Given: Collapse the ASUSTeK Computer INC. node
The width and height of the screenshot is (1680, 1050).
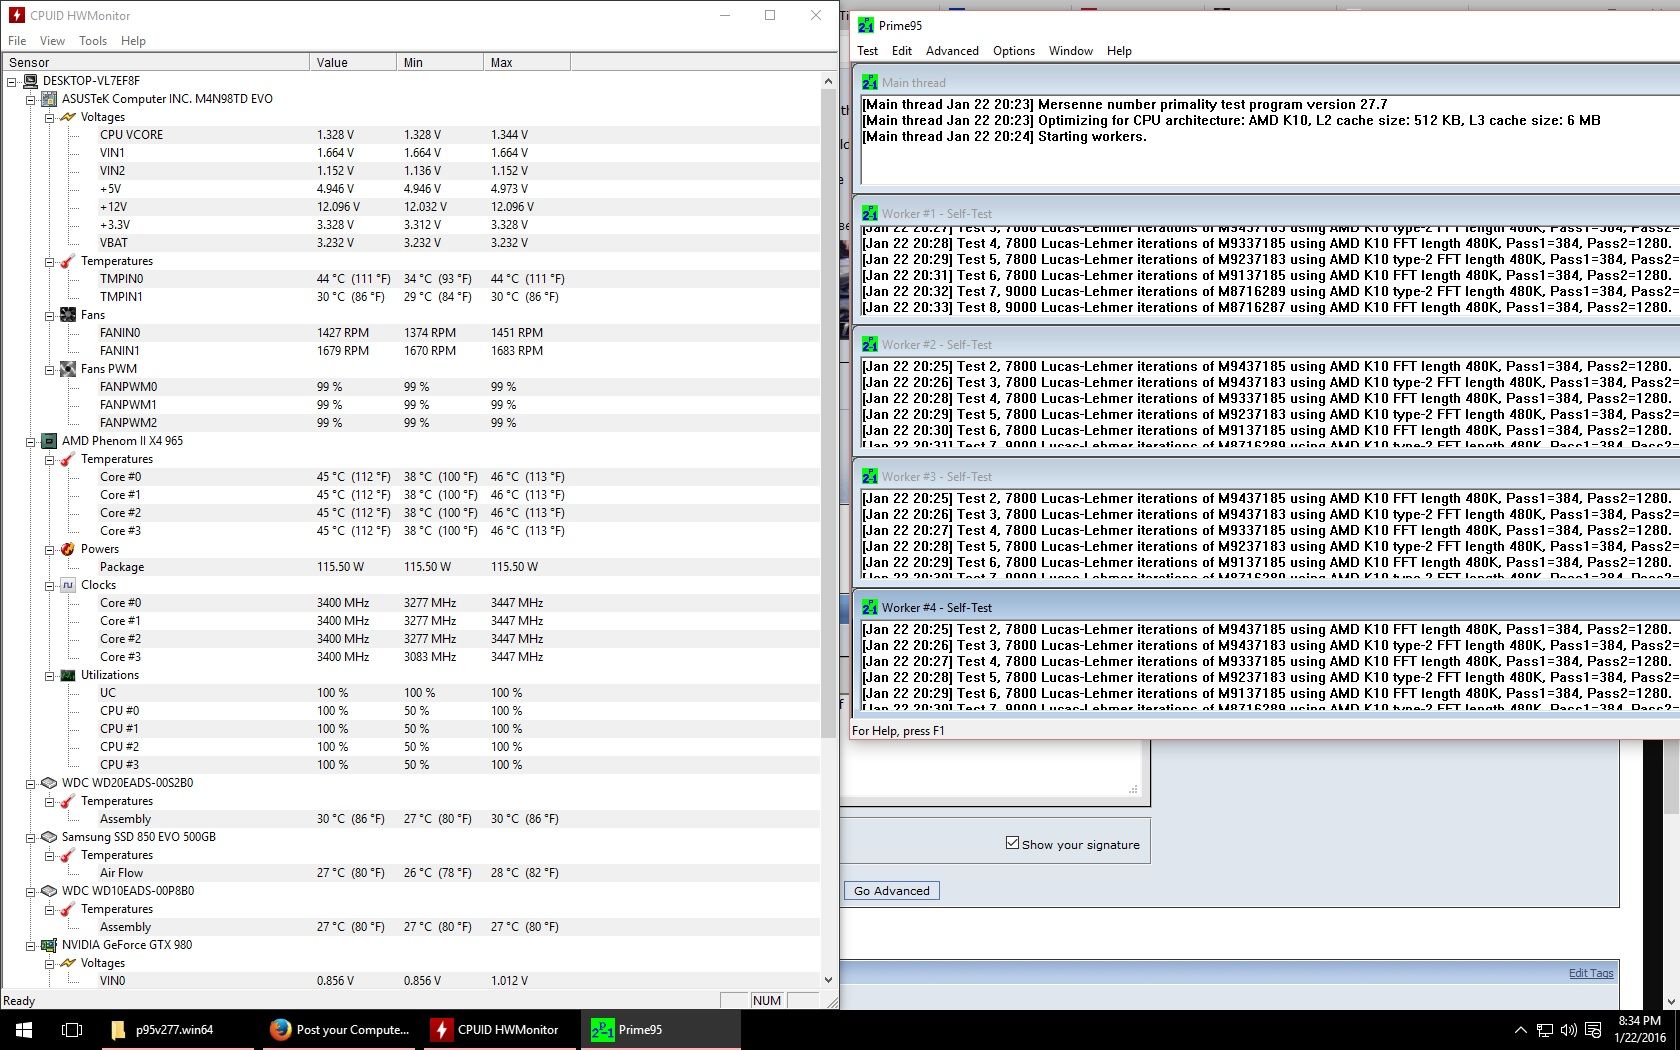Looking at the screenshot, I should click(x=30, y=99).
